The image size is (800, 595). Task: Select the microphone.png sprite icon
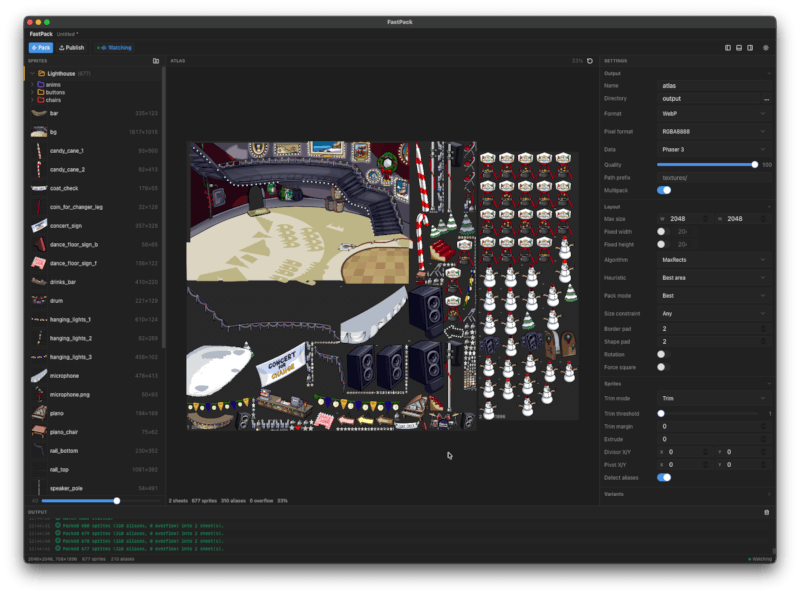[39, 394]
